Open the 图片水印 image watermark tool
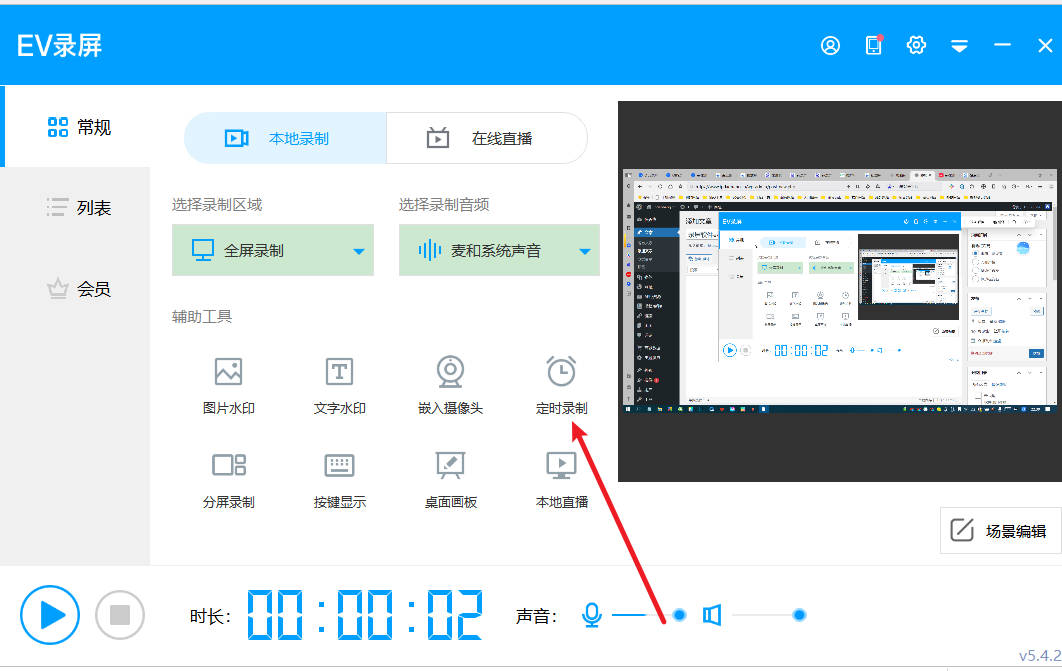 228,384
